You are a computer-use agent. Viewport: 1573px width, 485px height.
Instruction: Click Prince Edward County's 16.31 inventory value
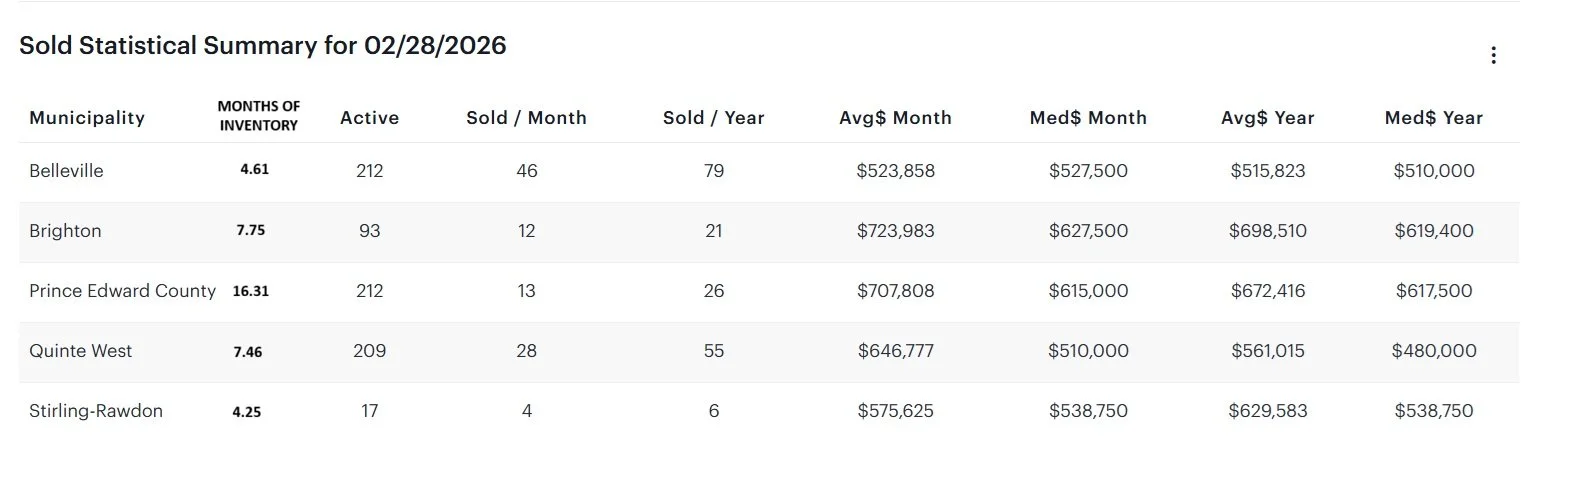coord(251,292)
